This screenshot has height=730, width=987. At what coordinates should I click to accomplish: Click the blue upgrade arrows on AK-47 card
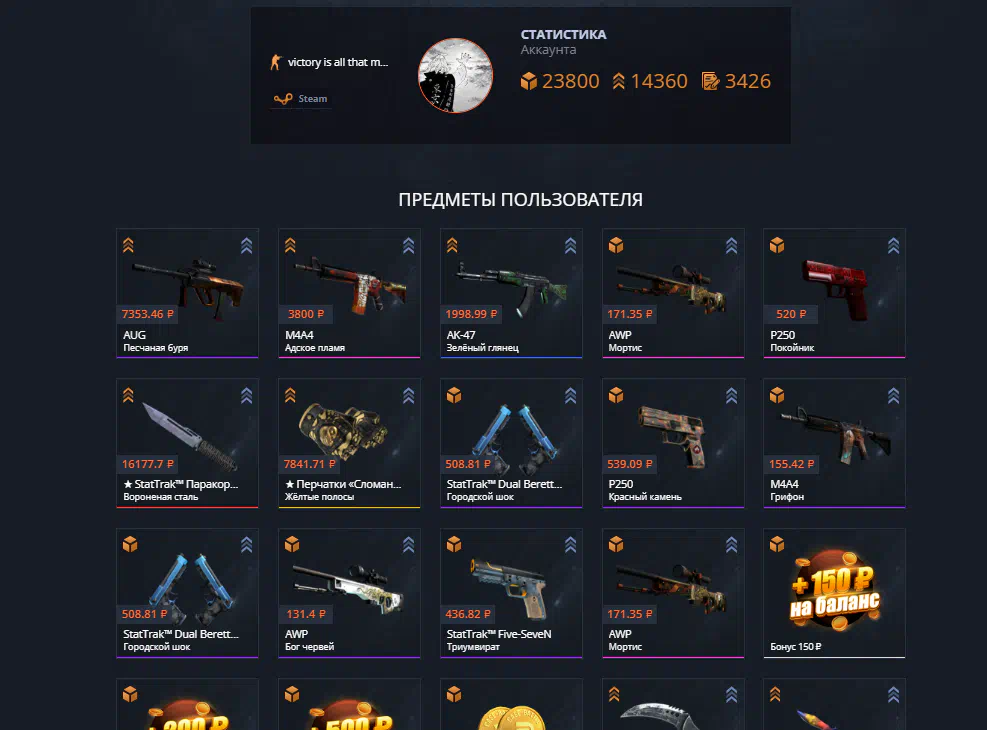point(570,245)
